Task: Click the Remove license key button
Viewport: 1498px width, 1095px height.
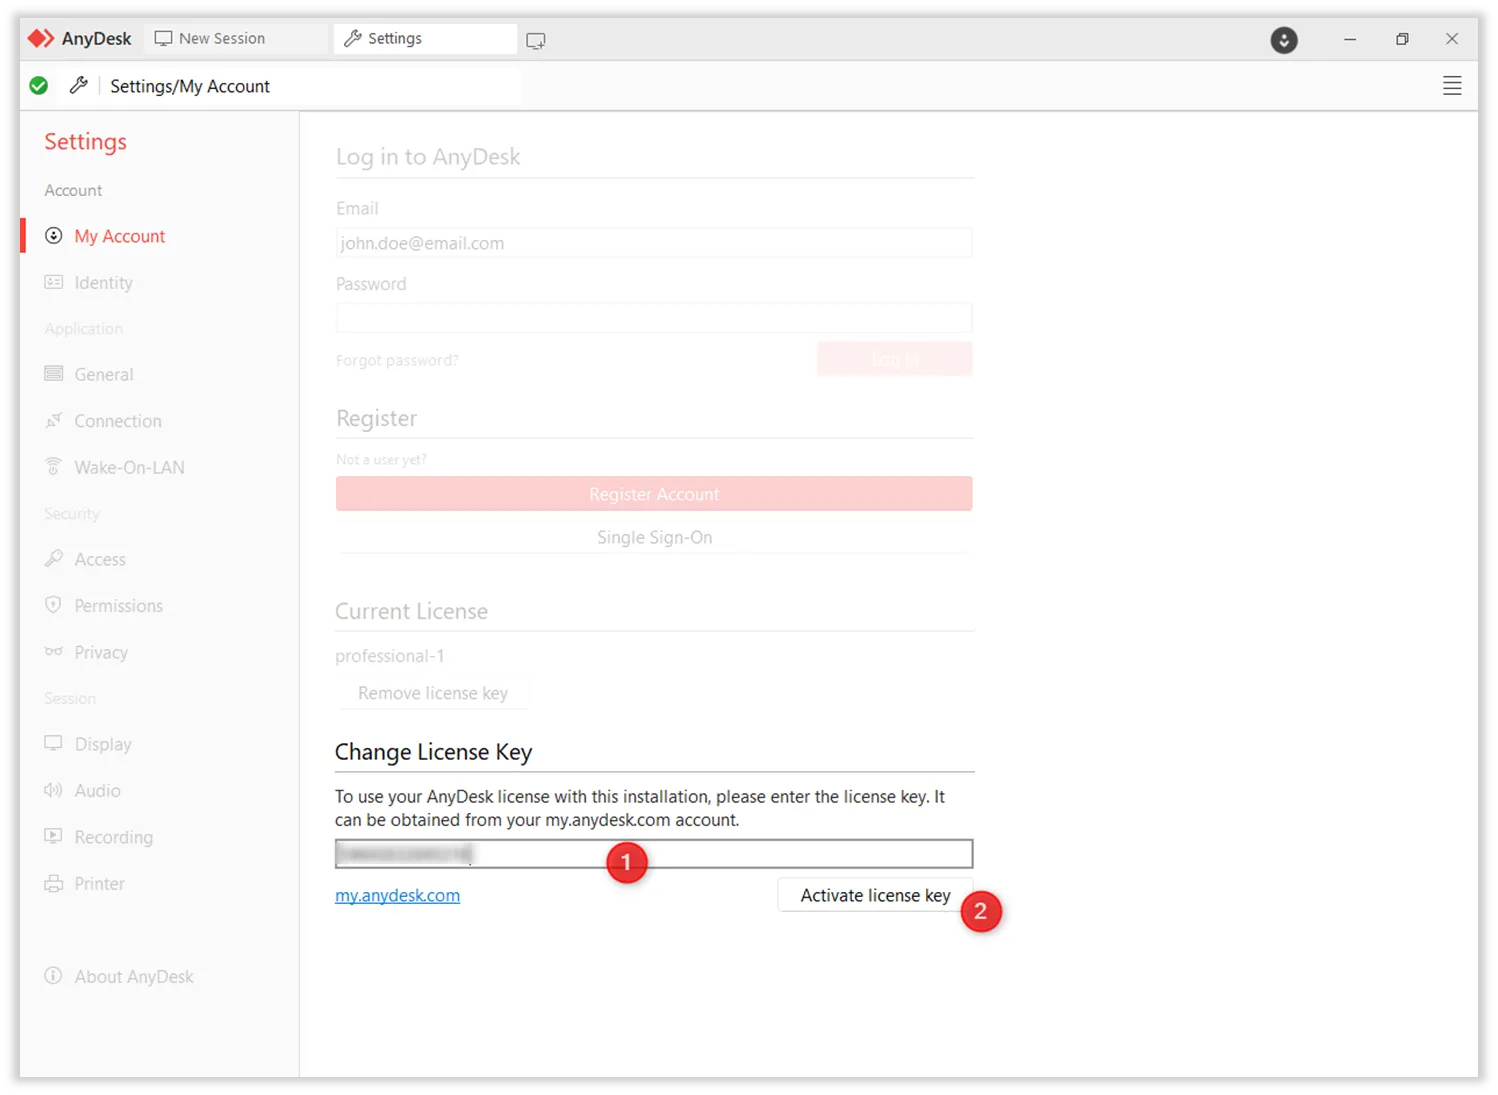Action: coord(432,693)
